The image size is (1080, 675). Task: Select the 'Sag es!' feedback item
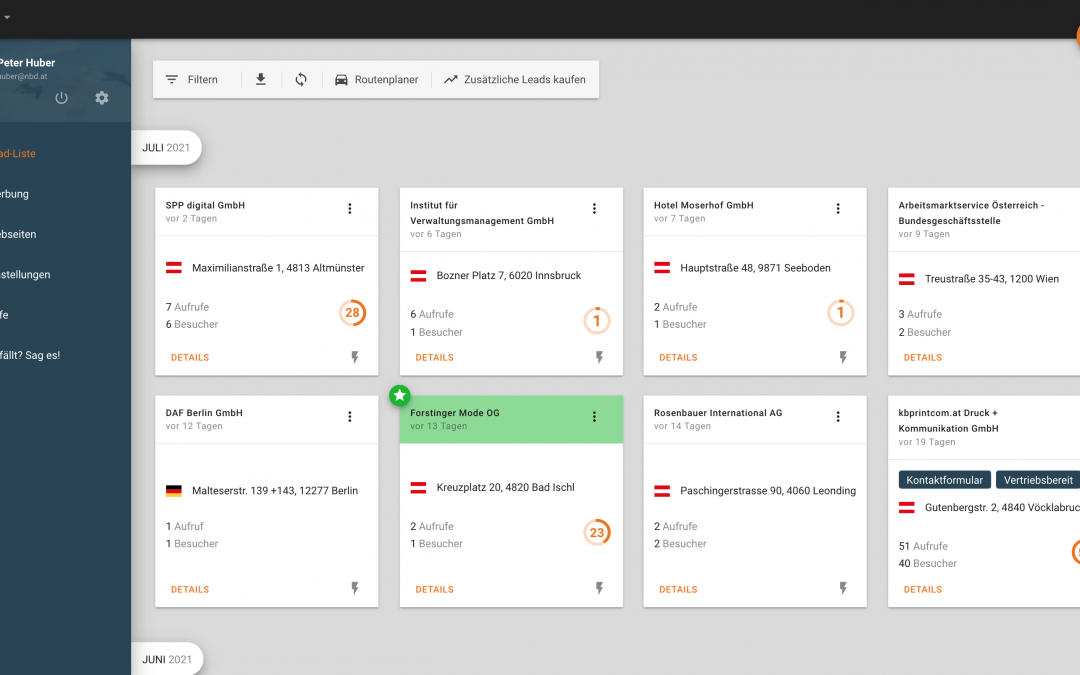(x=30, y=355)
